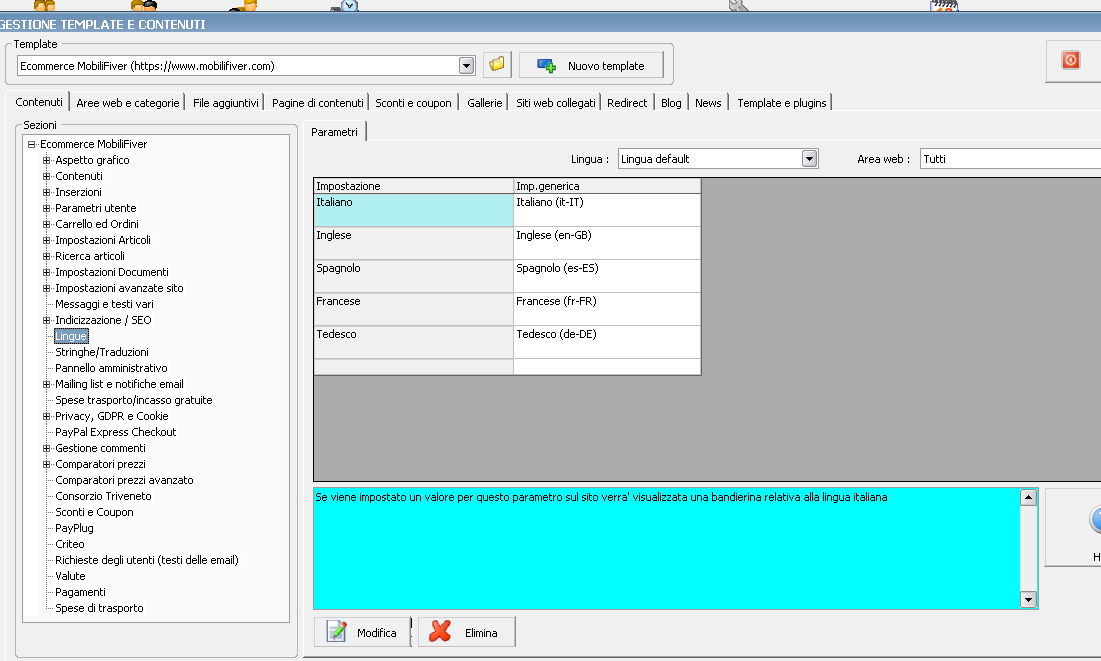This screenshot has height=661, width=1101.
Task: Select Spese di trasporto tree item
Action: coord(99,608)
